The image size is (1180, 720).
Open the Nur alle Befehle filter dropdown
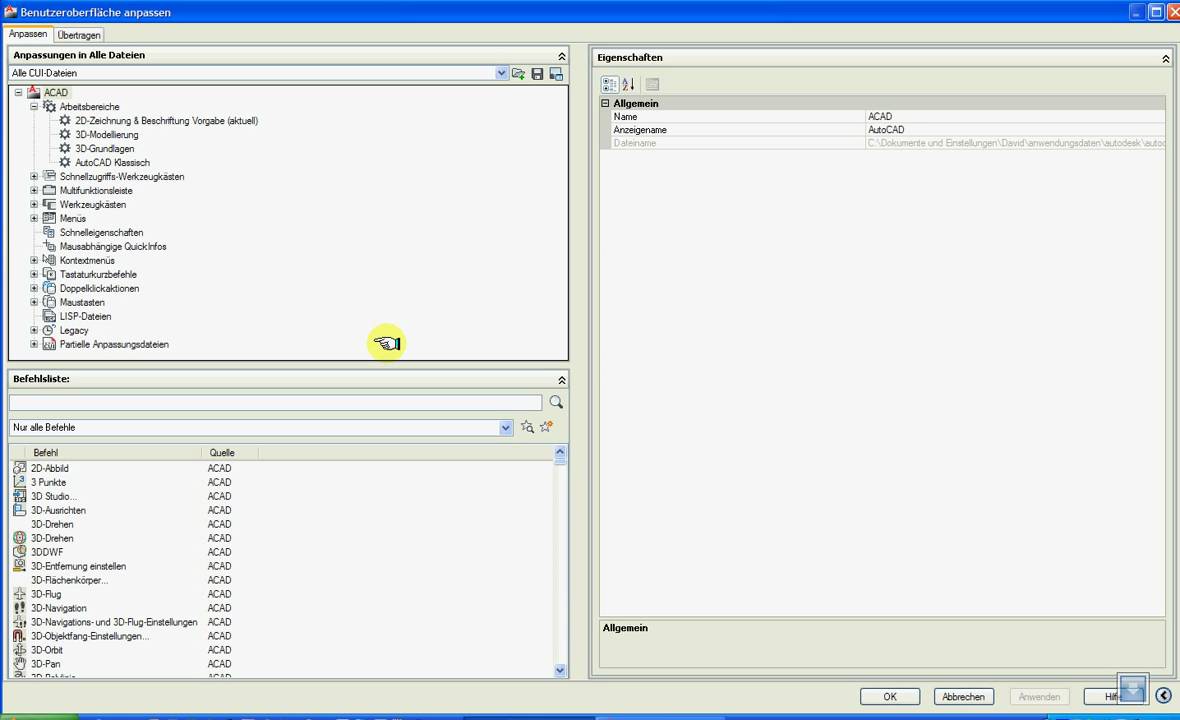click(506, 427)
